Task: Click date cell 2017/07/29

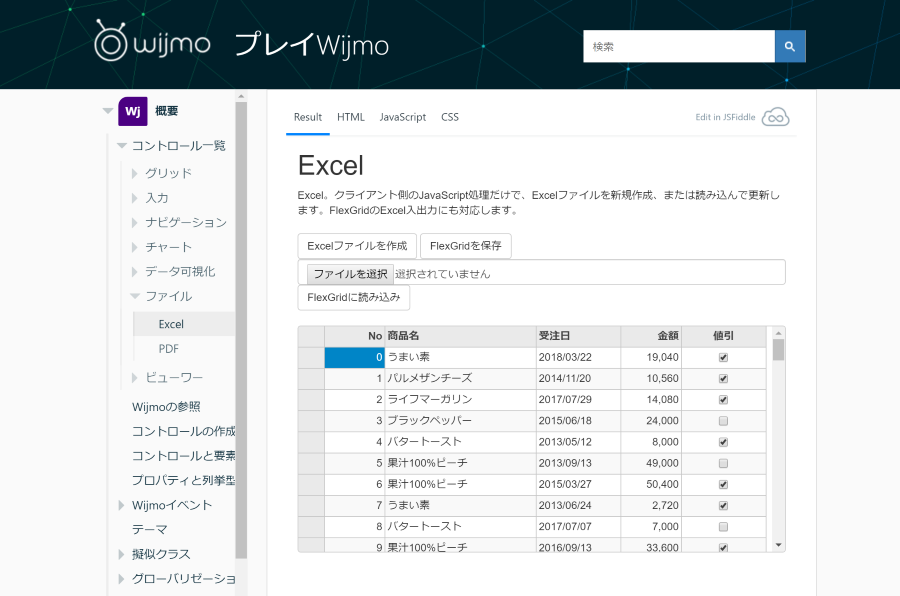Action: (578, 400)
